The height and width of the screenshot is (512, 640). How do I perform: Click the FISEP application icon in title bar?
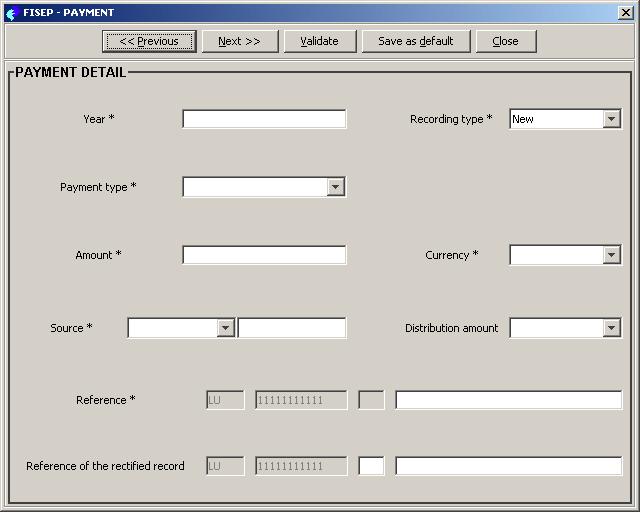[x=11, y=13]
